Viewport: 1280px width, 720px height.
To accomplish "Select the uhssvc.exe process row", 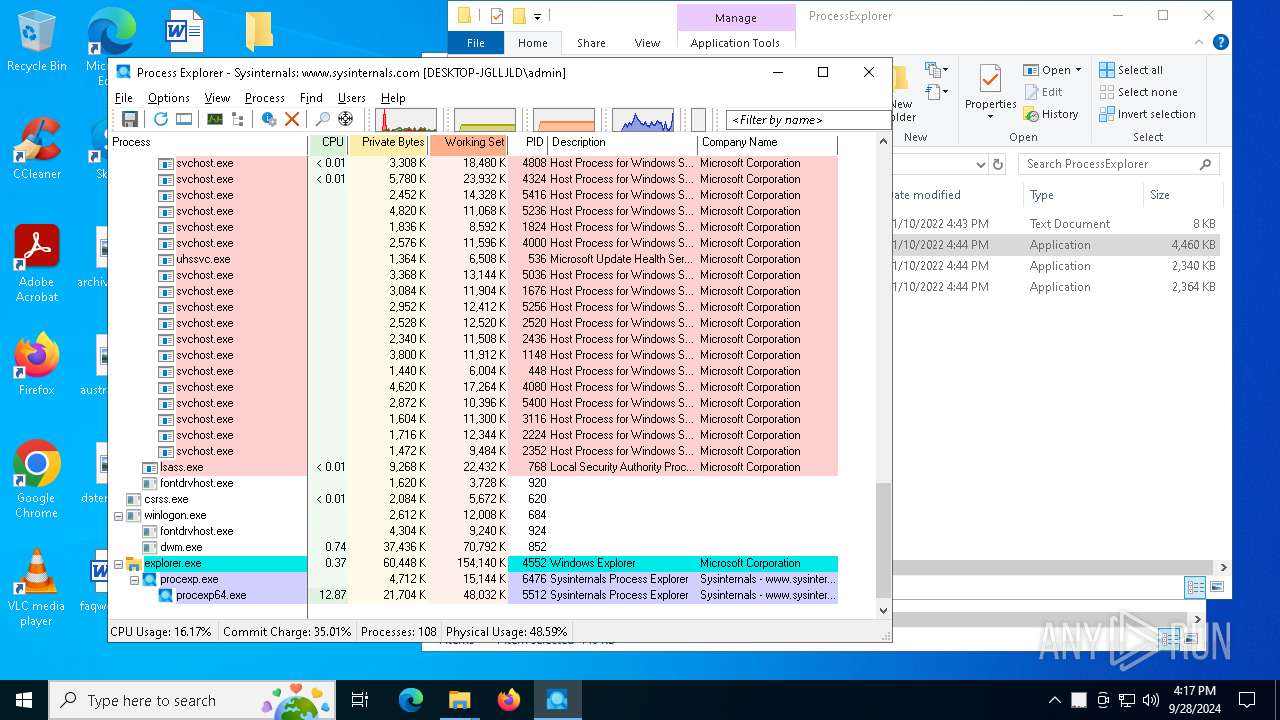I will pyautogui.click(x=473, y=259).
